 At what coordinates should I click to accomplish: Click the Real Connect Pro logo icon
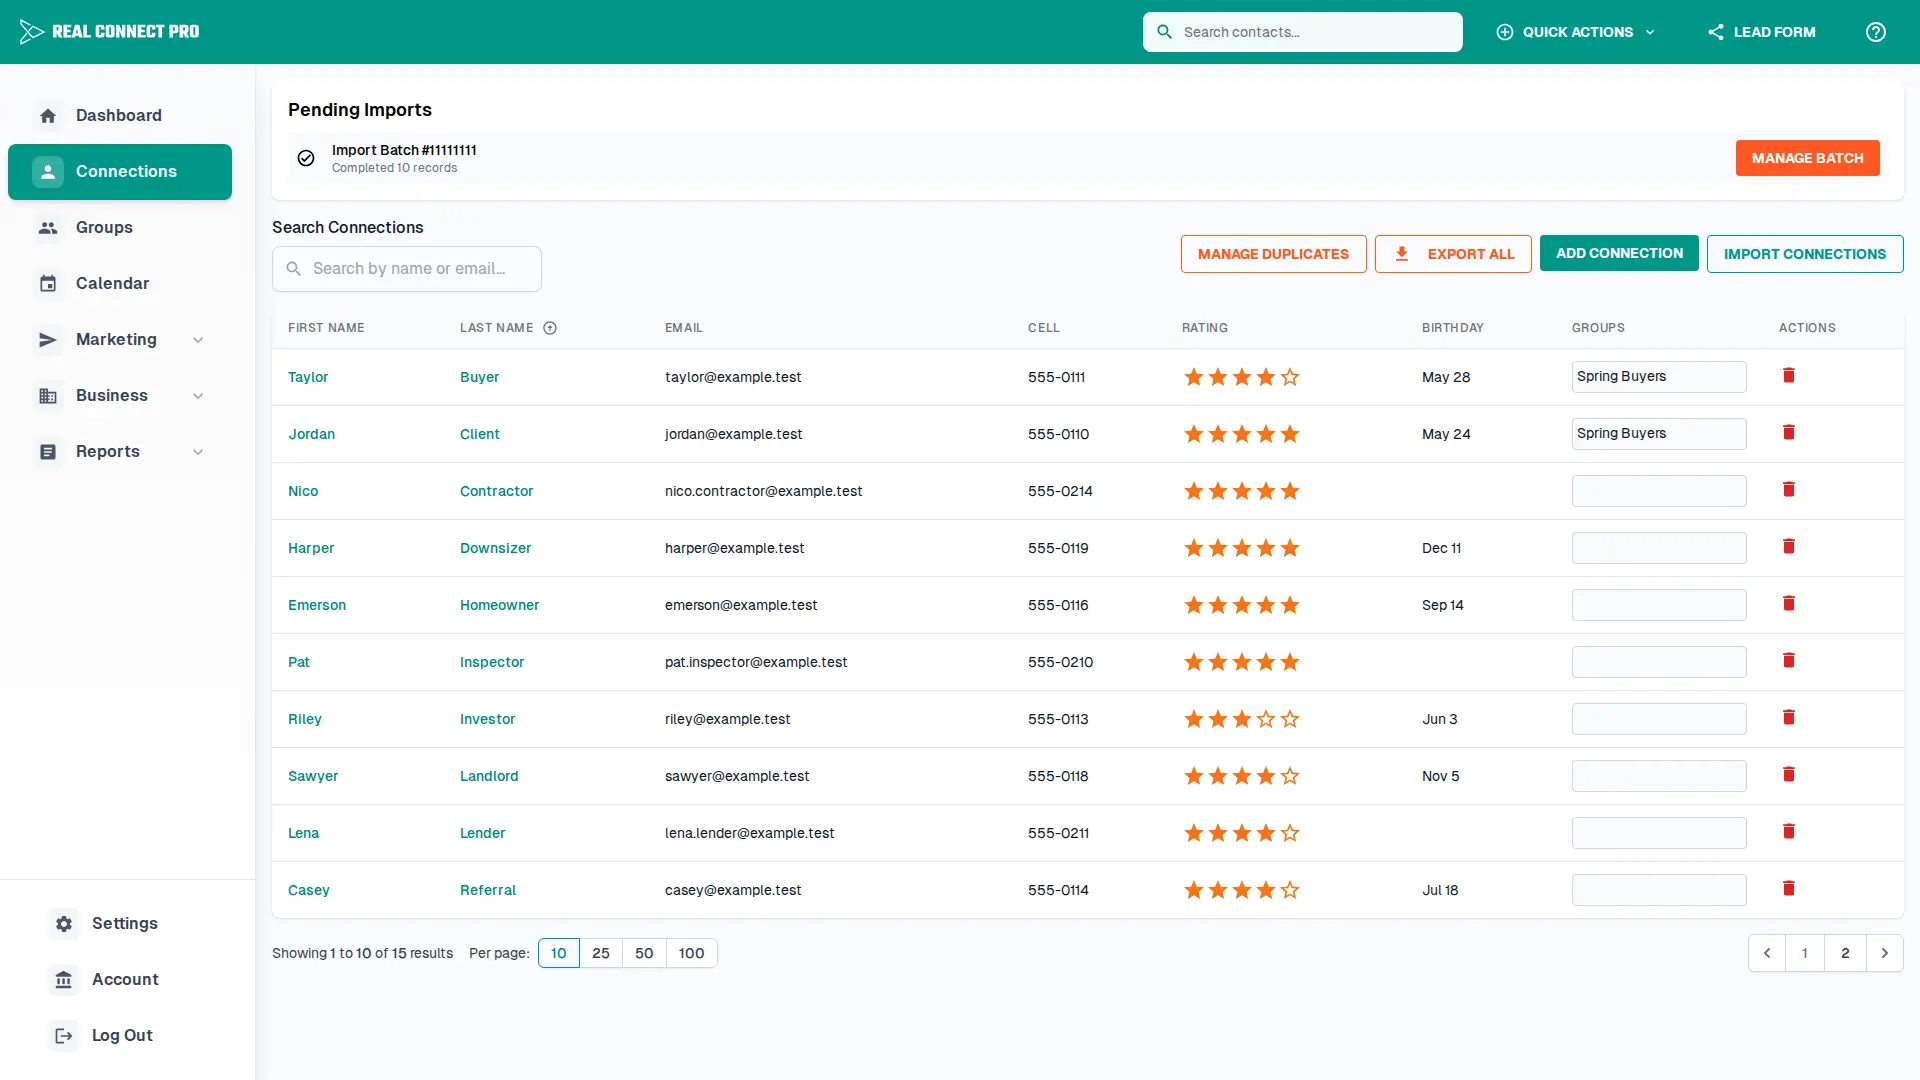pos(32,32)
